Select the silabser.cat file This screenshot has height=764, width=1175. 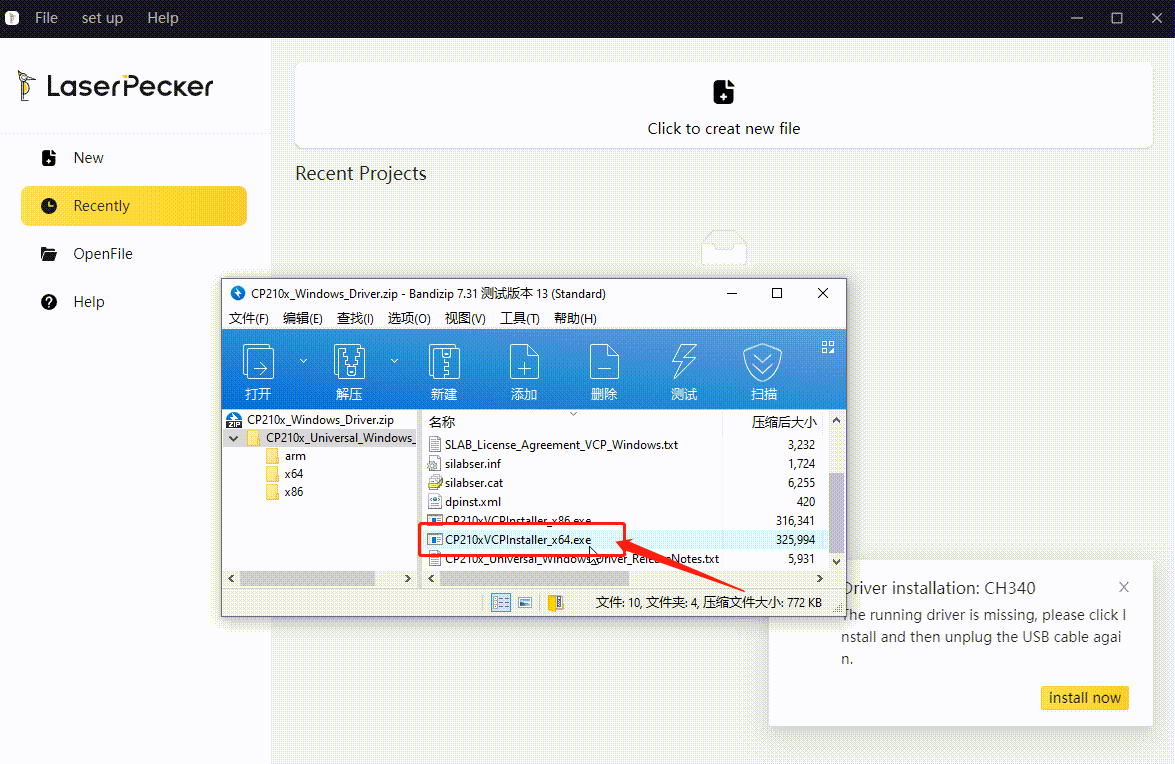coord(474,483)
